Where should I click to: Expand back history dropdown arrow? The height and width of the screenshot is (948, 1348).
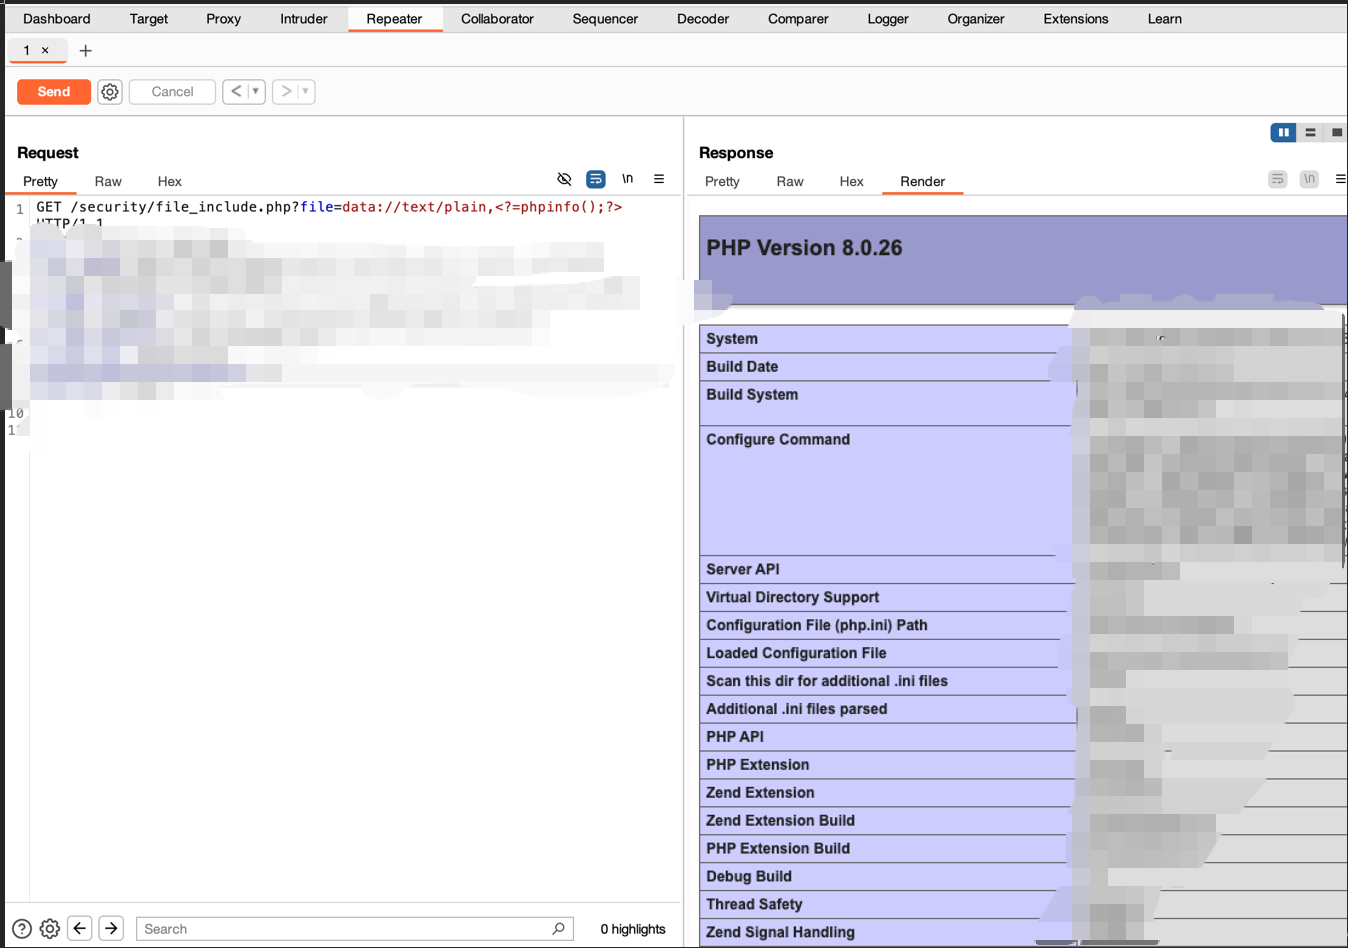[x=256, y=92]
